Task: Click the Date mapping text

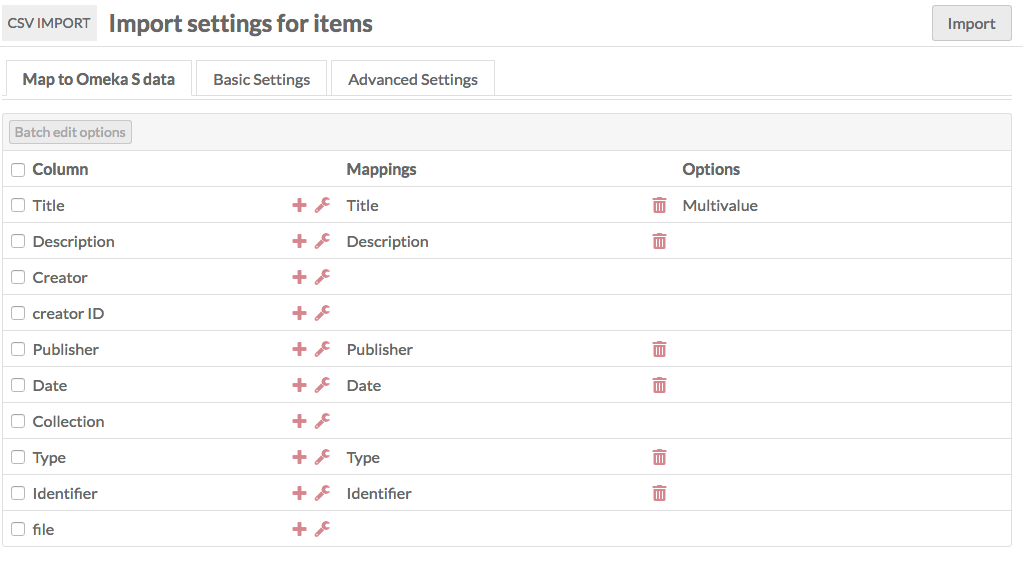Action: pyautogui.click(x=364, y=386)
